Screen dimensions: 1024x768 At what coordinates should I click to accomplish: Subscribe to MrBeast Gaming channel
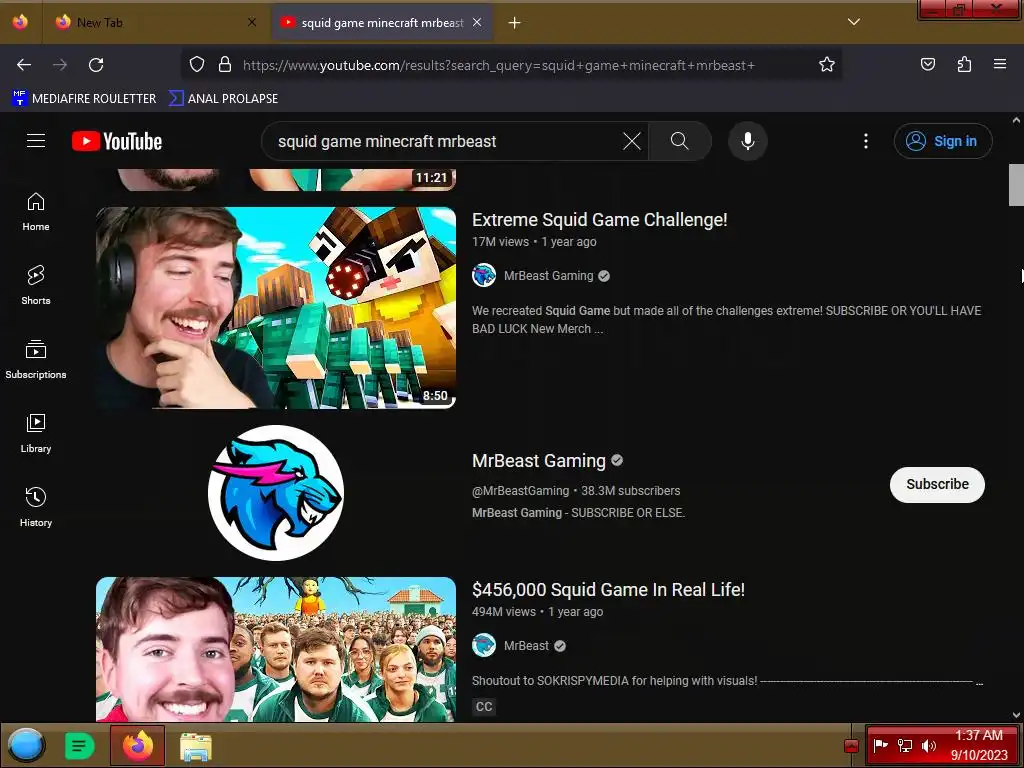[937, 485]
